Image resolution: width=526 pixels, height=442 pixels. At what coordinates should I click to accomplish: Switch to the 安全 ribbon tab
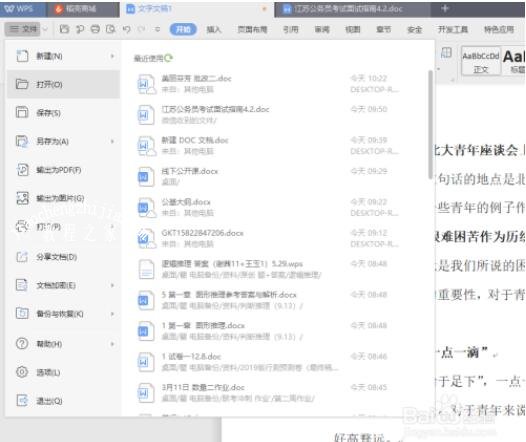[414, 30]
